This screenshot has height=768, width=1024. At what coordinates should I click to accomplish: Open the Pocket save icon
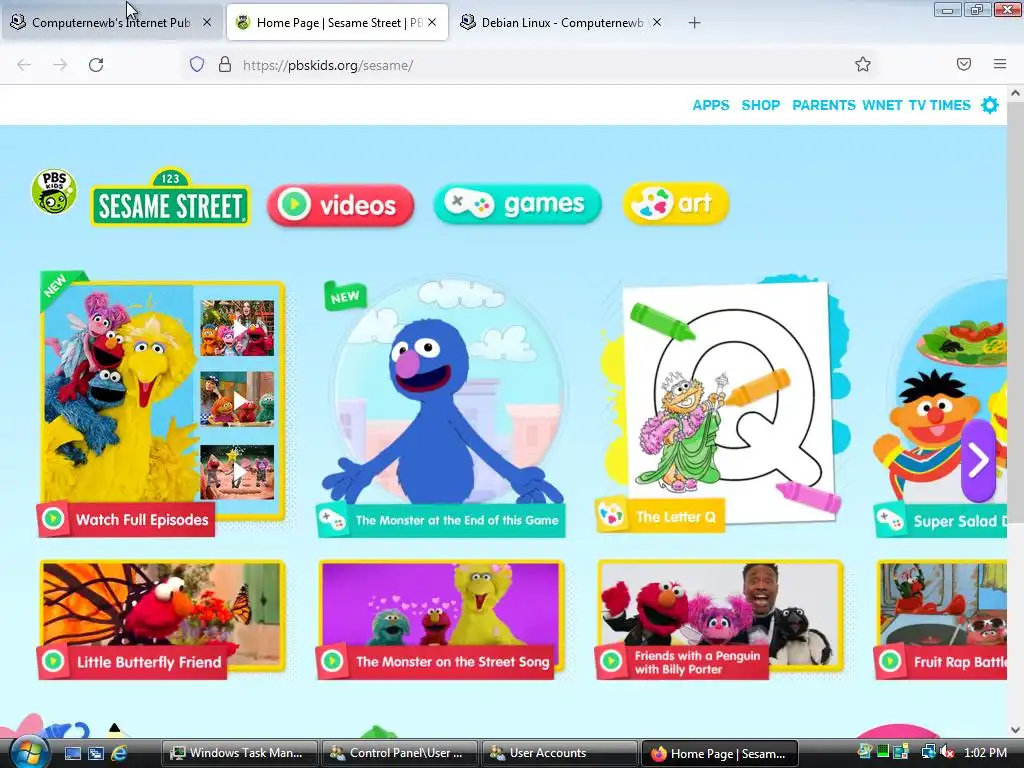pyautogui.click(x=964, y=64)
